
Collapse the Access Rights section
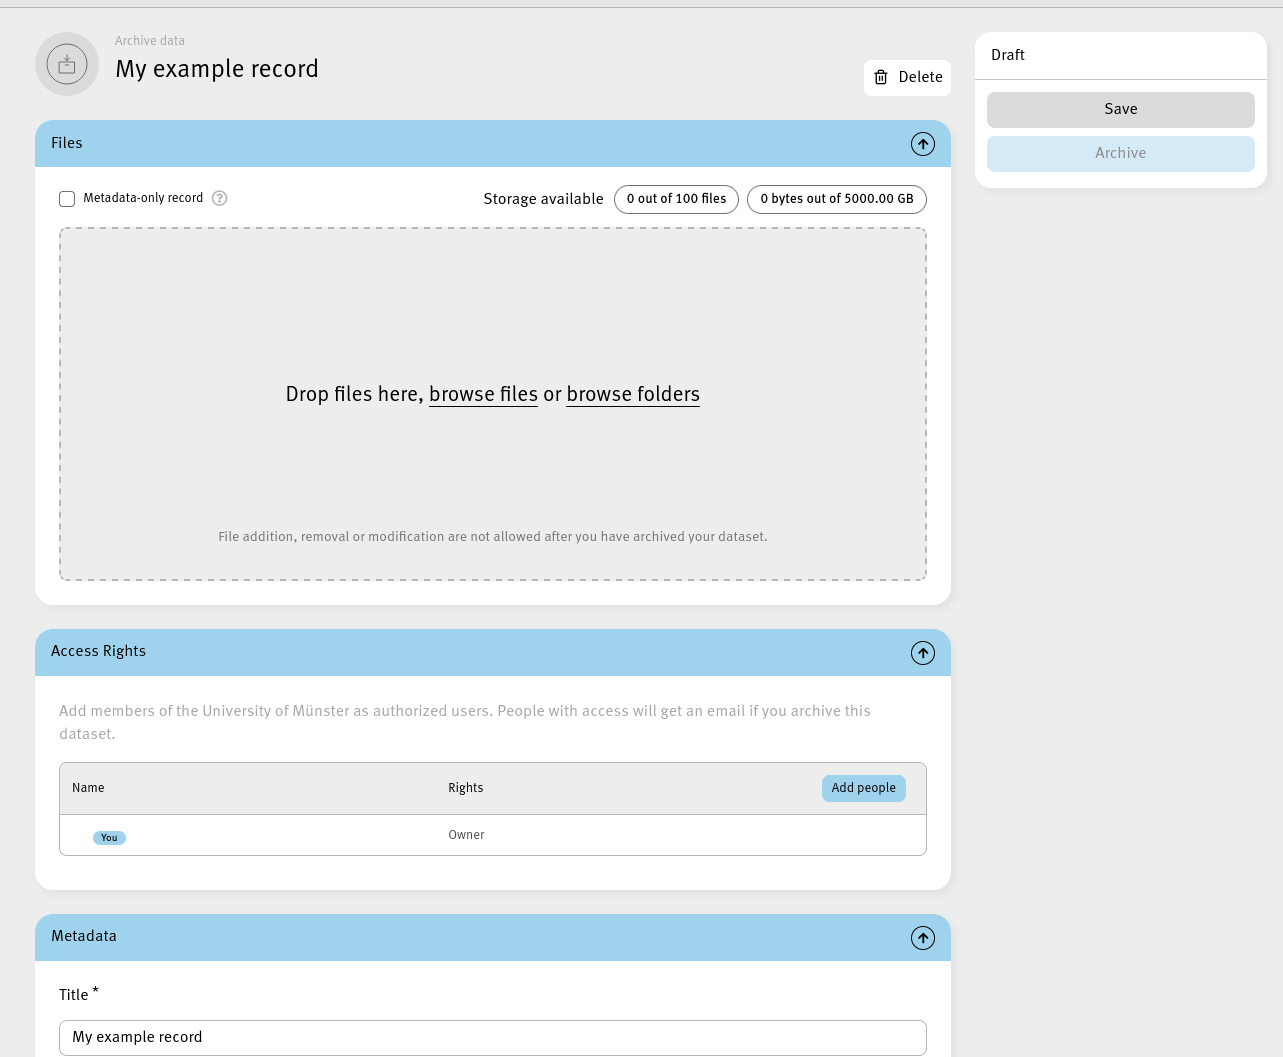coord(922,653)
